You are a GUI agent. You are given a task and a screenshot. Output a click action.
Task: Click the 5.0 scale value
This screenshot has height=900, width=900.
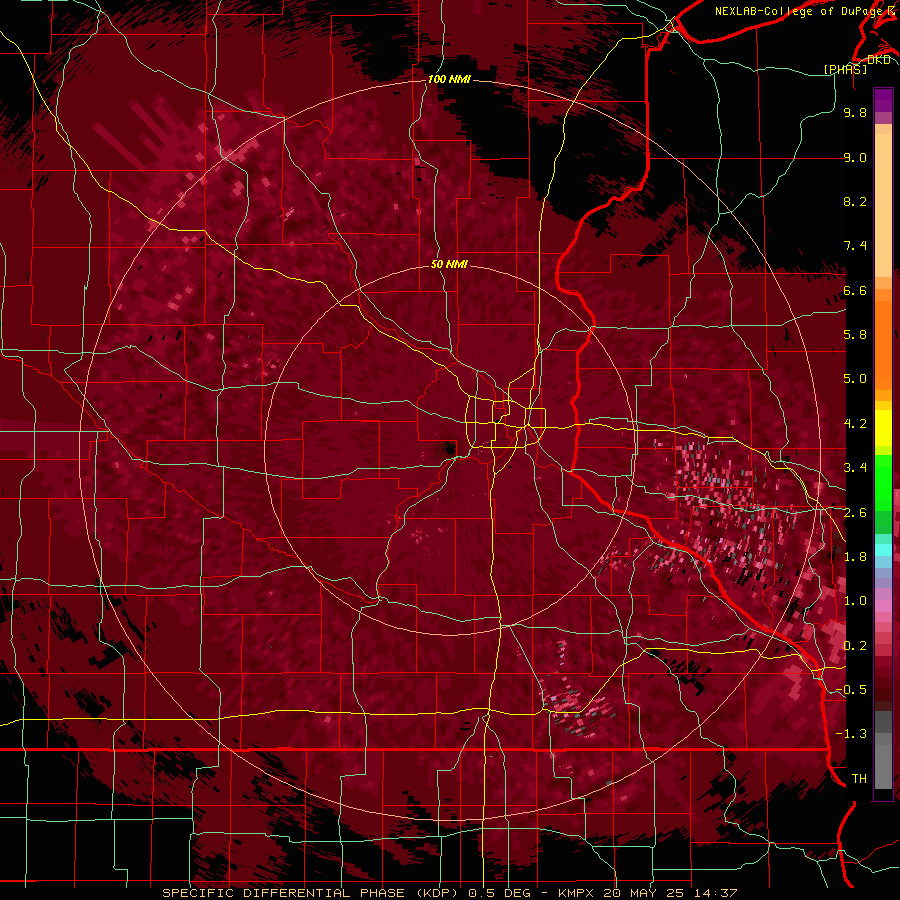tap(855, 379)
